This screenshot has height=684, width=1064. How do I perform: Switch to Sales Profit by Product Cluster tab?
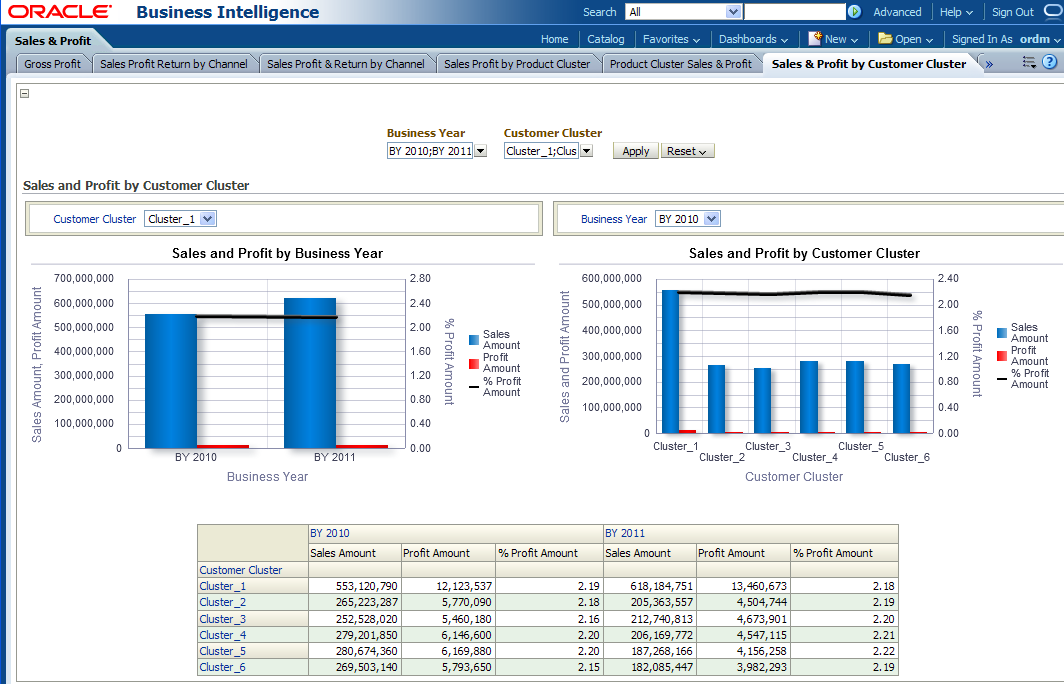(x=517, y=63)
